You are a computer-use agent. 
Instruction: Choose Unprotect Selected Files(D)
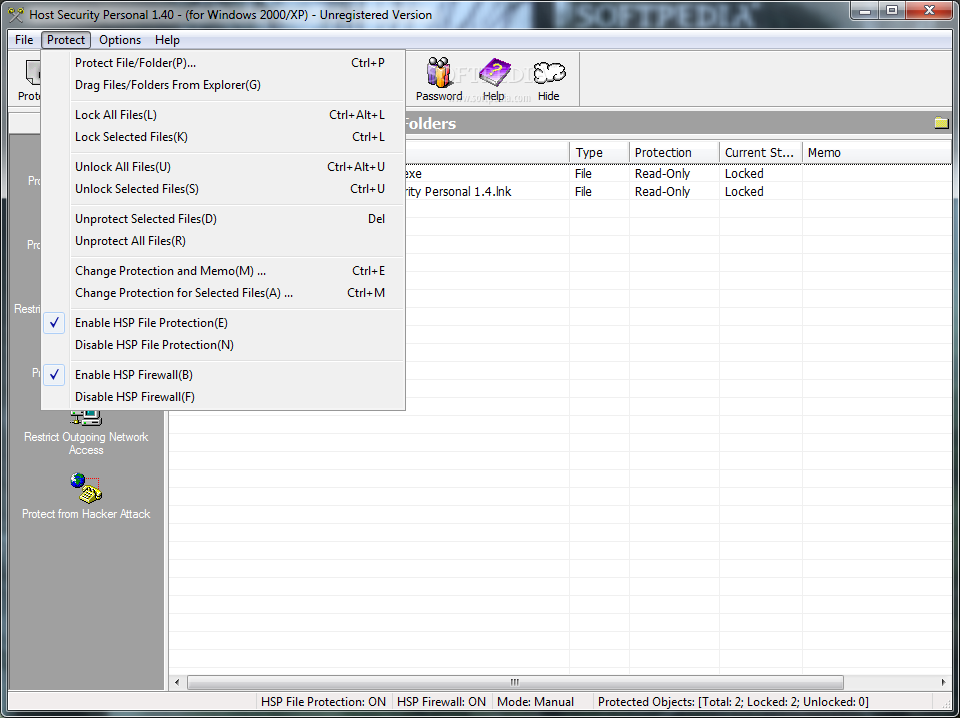click(x=223, y=219)
